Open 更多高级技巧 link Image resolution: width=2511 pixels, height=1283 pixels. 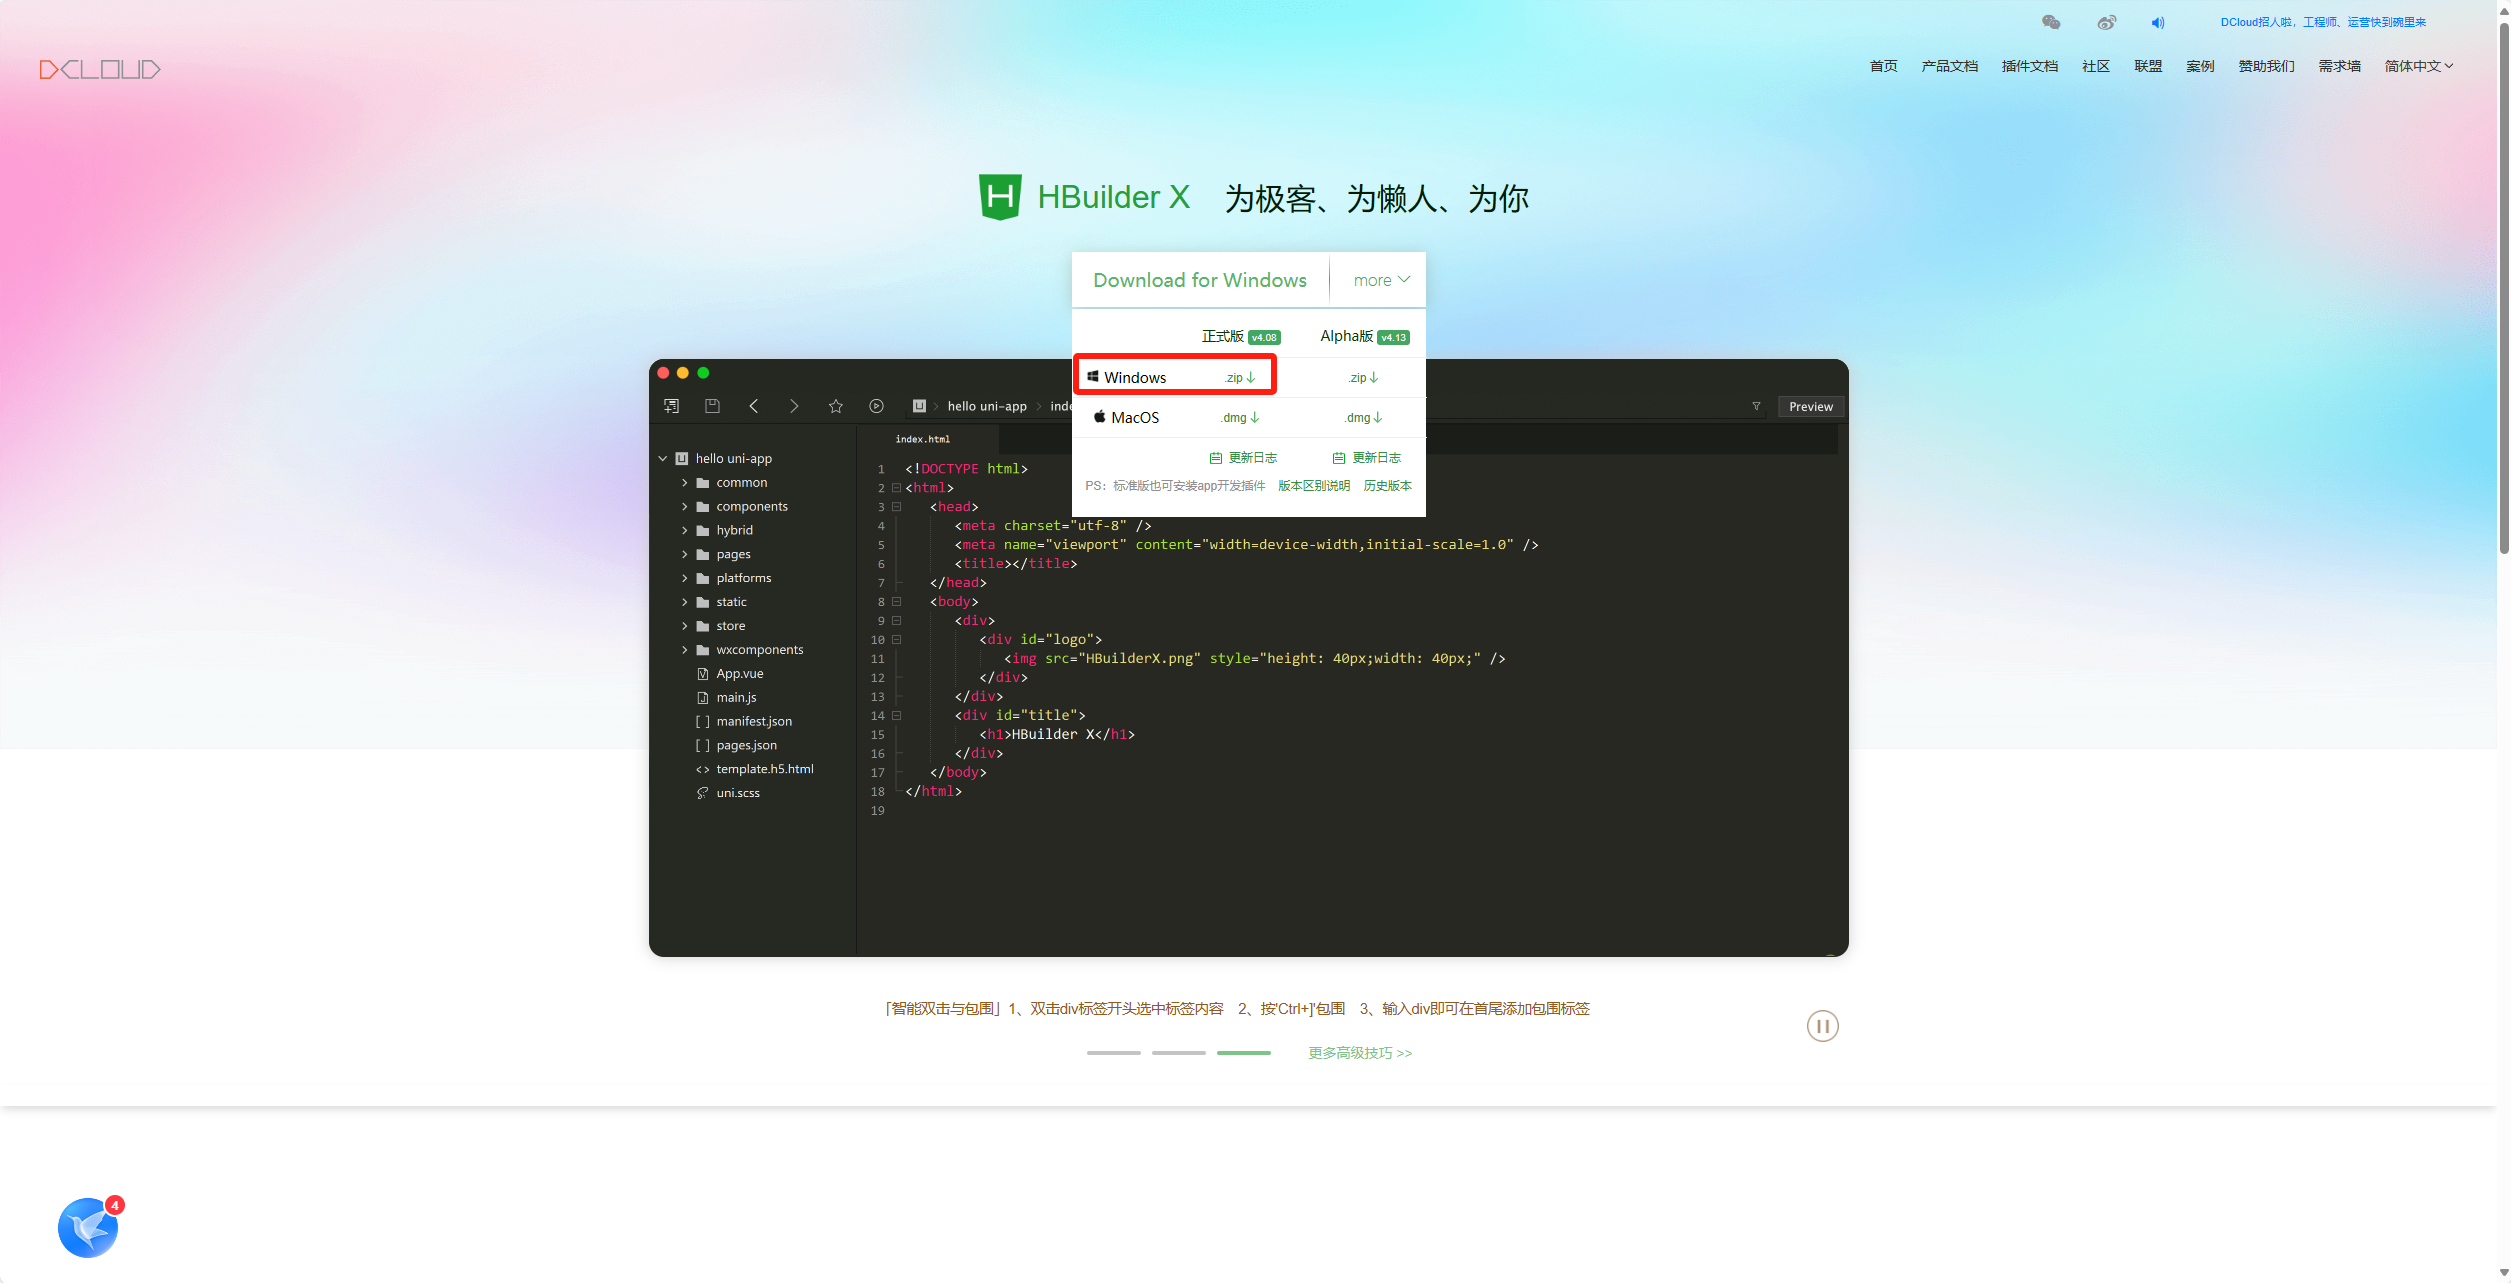1360,1053
